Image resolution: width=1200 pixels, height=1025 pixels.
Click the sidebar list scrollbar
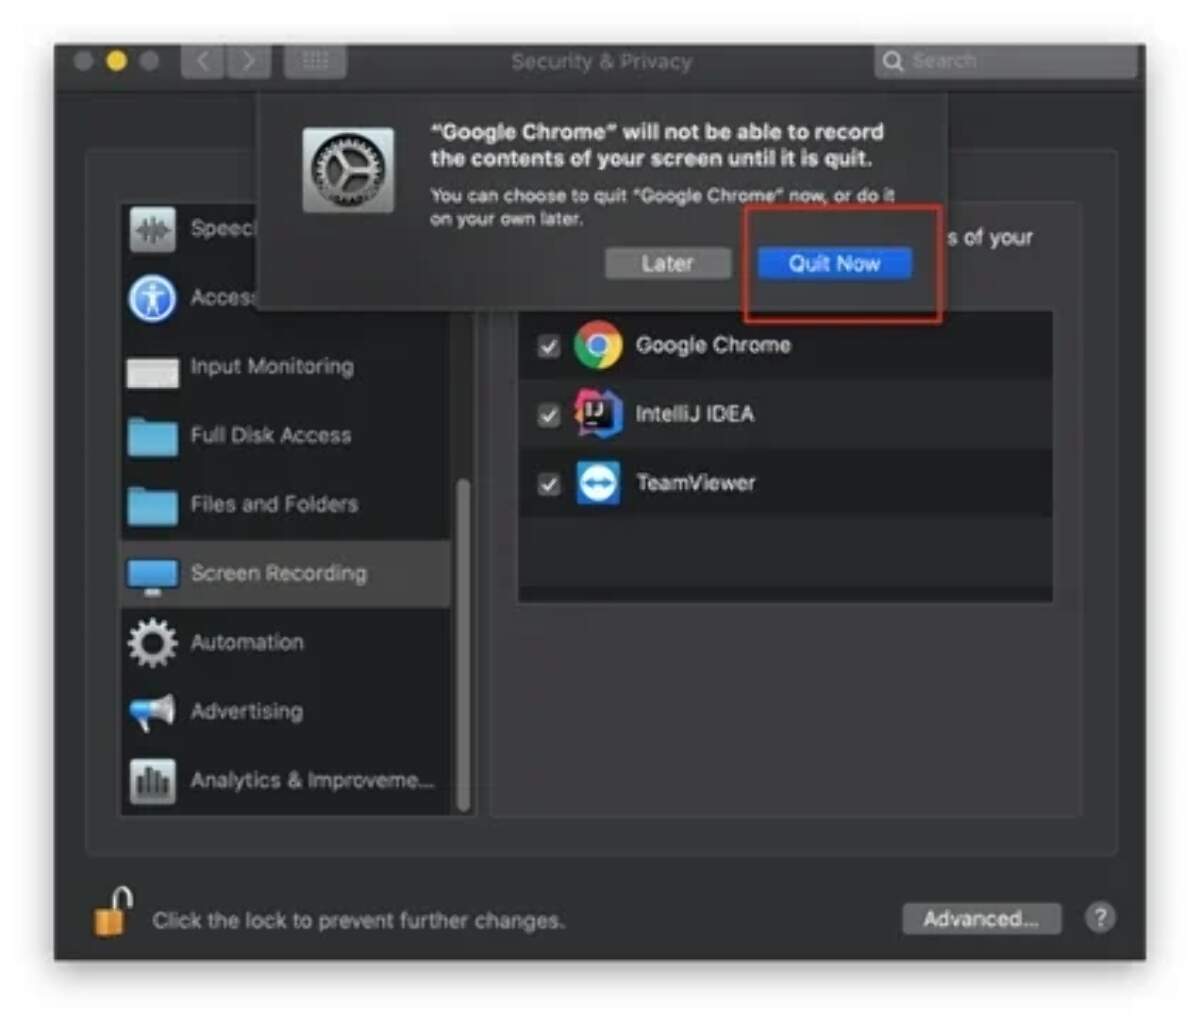point(462,645)
